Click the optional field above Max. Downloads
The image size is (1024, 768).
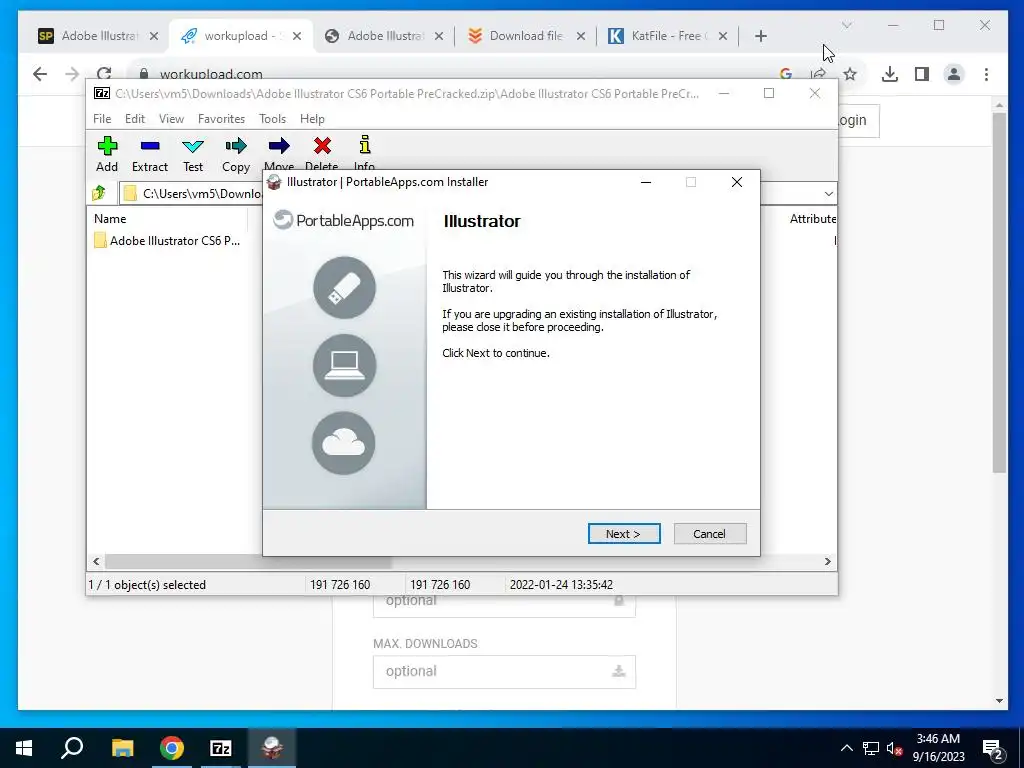point(504,604)
